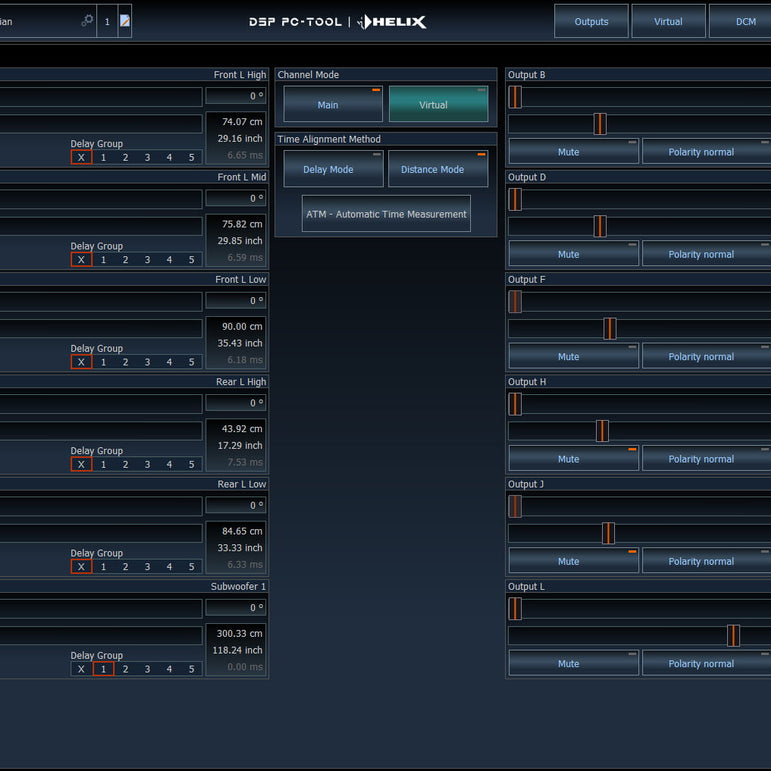Open the Outputs tab

pyautogui.click(x=591, y=21)
